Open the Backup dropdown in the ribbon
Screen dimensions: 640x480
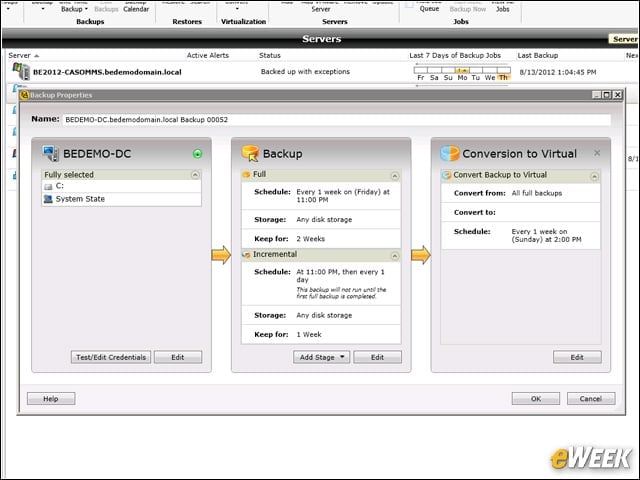74,9
